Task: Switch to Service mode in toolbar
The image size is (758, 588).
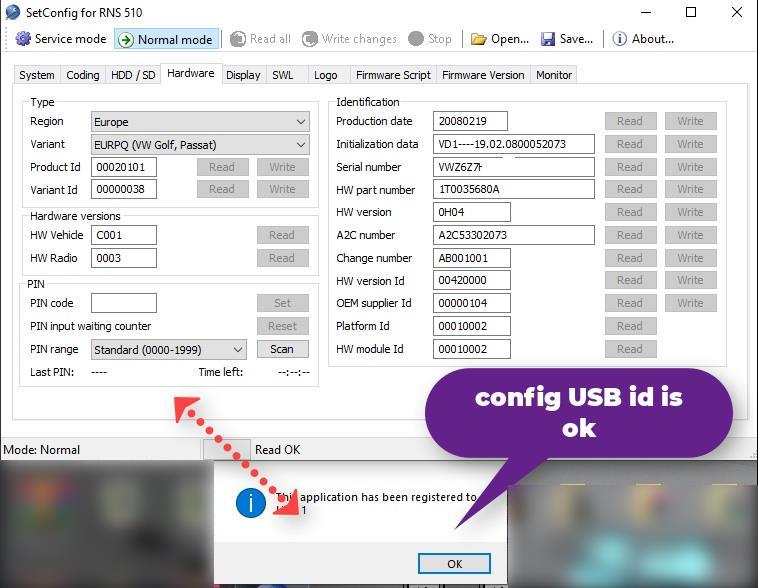Action: pos(61,39)
